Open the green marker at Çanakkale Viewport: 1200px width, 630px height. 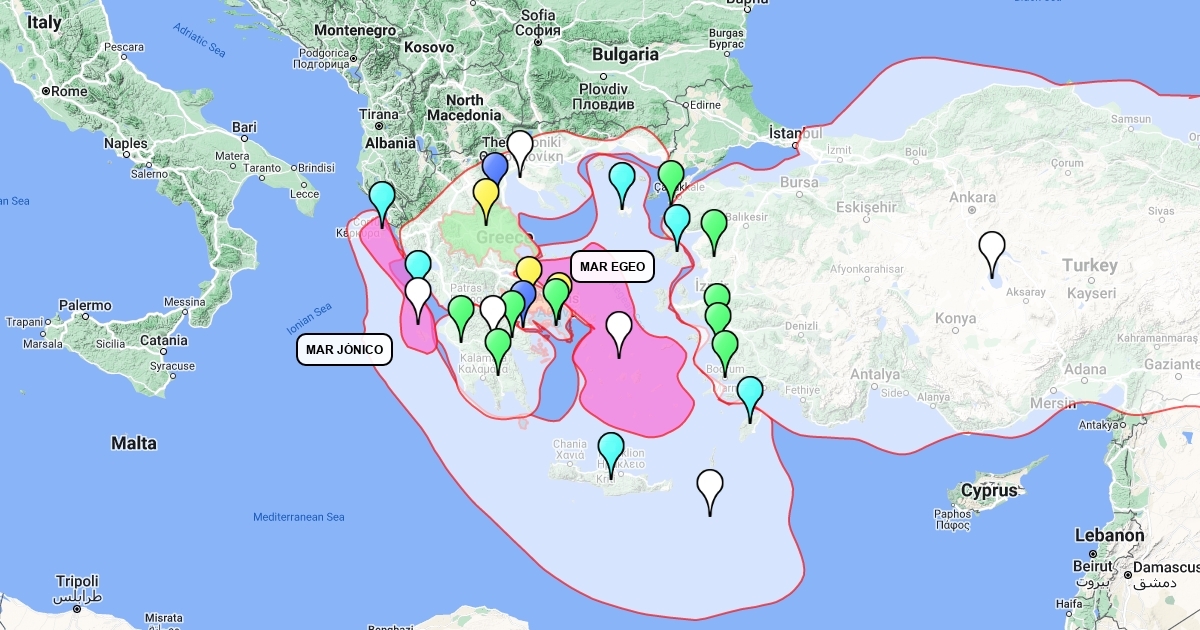671,177
